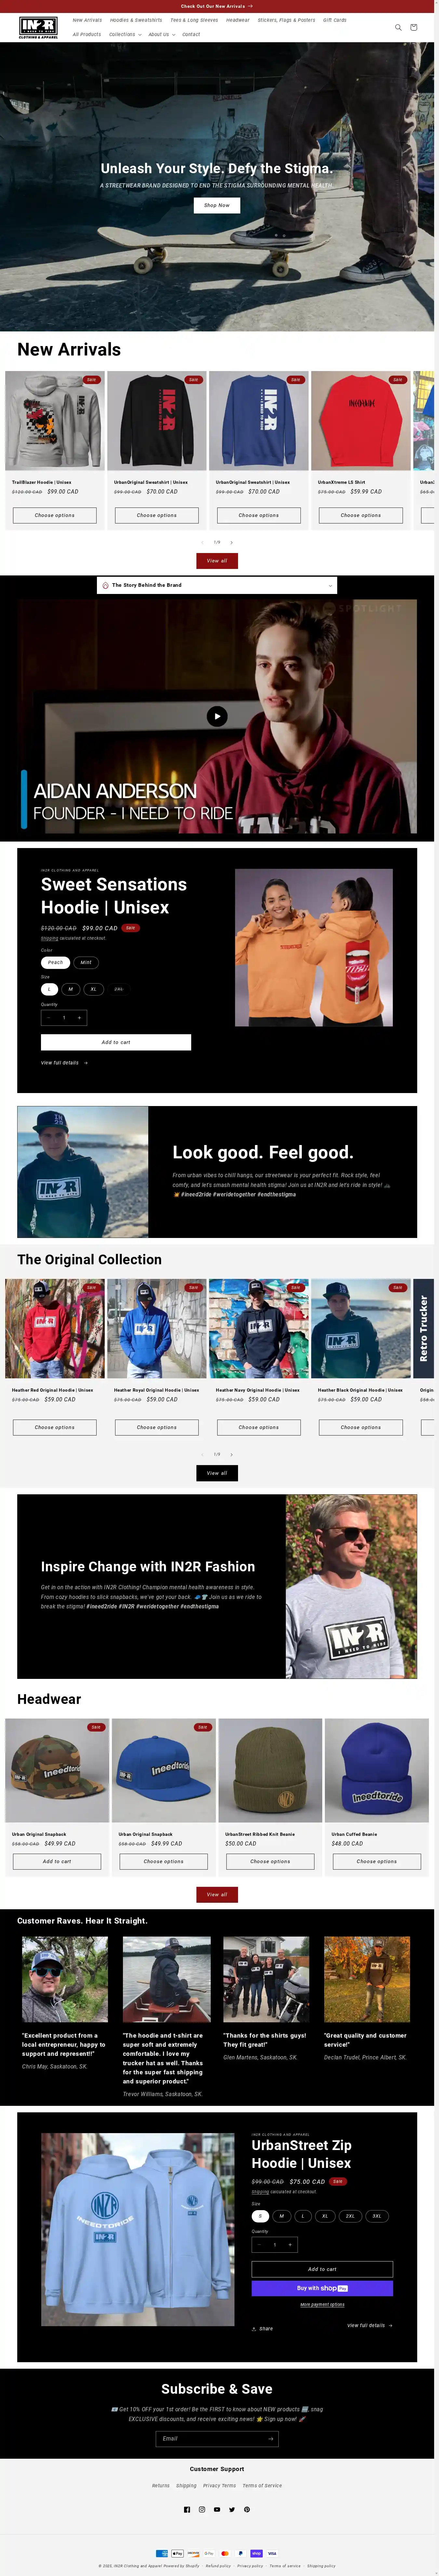Open the shopping cart icon
Screen dimensions: 439x2576
pos(413,27)
